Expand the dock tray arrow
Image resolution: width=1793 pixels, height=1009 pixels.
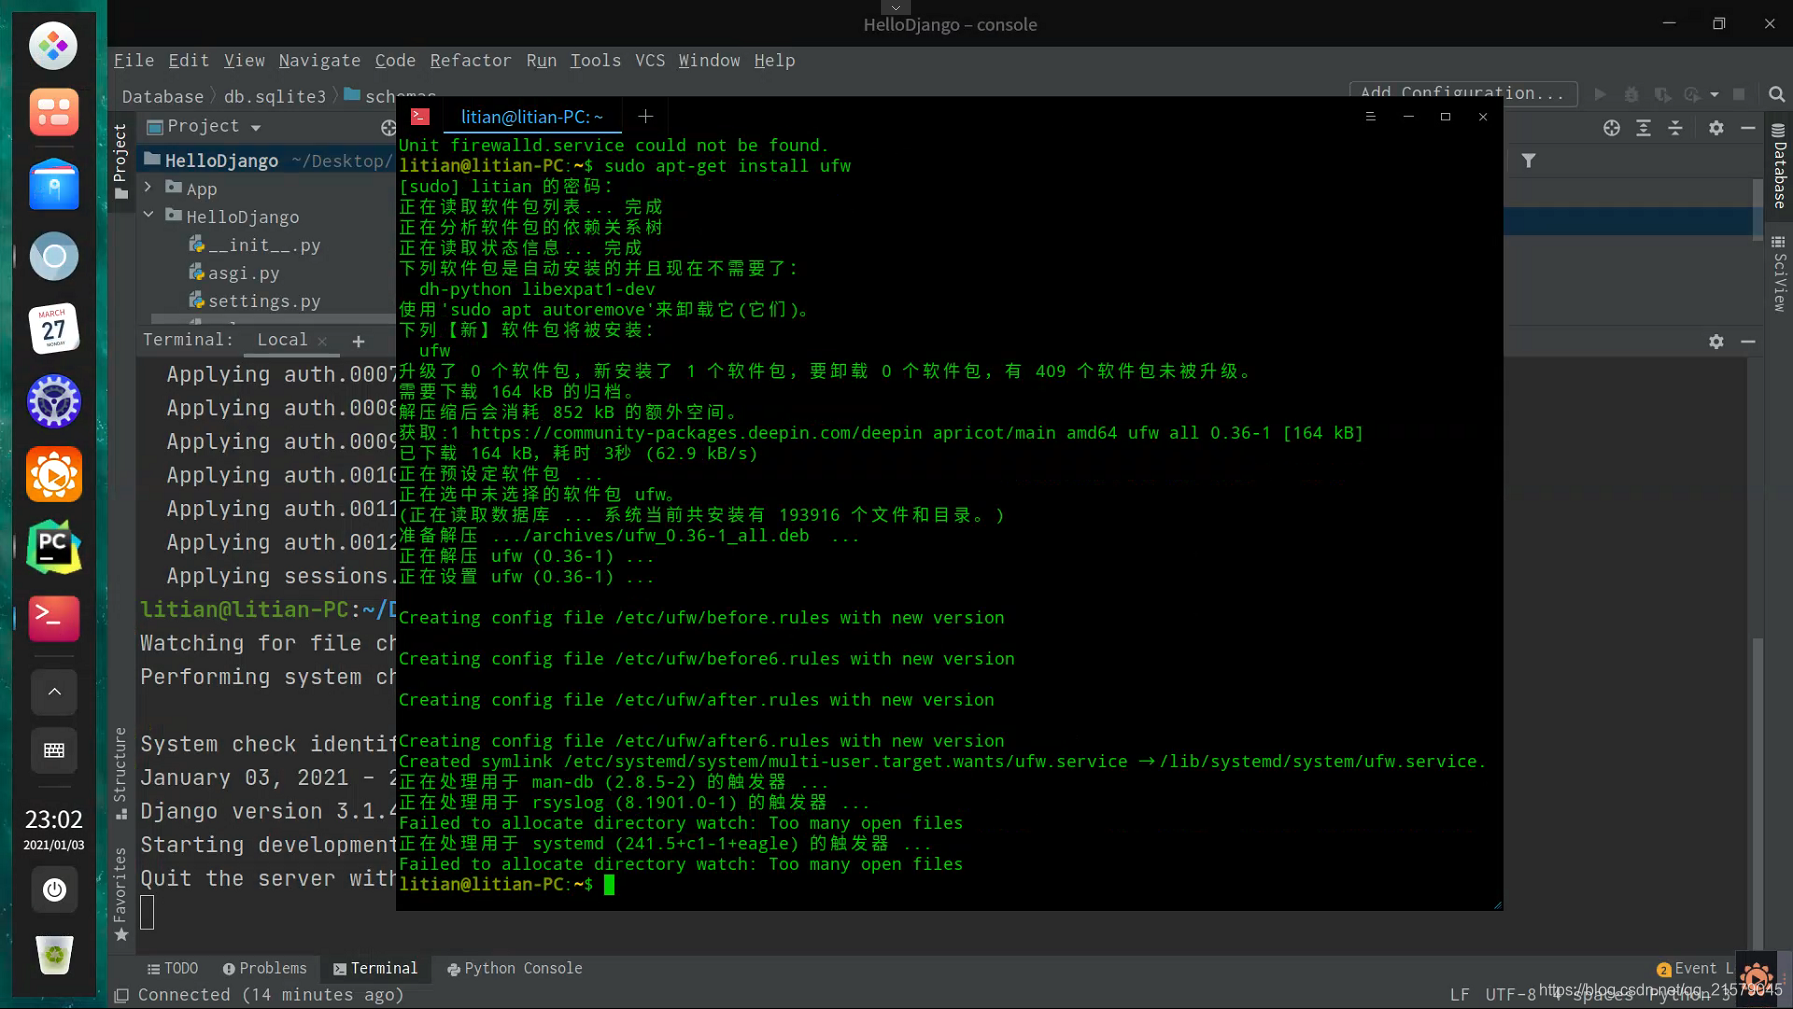click(x=54, y=692)
